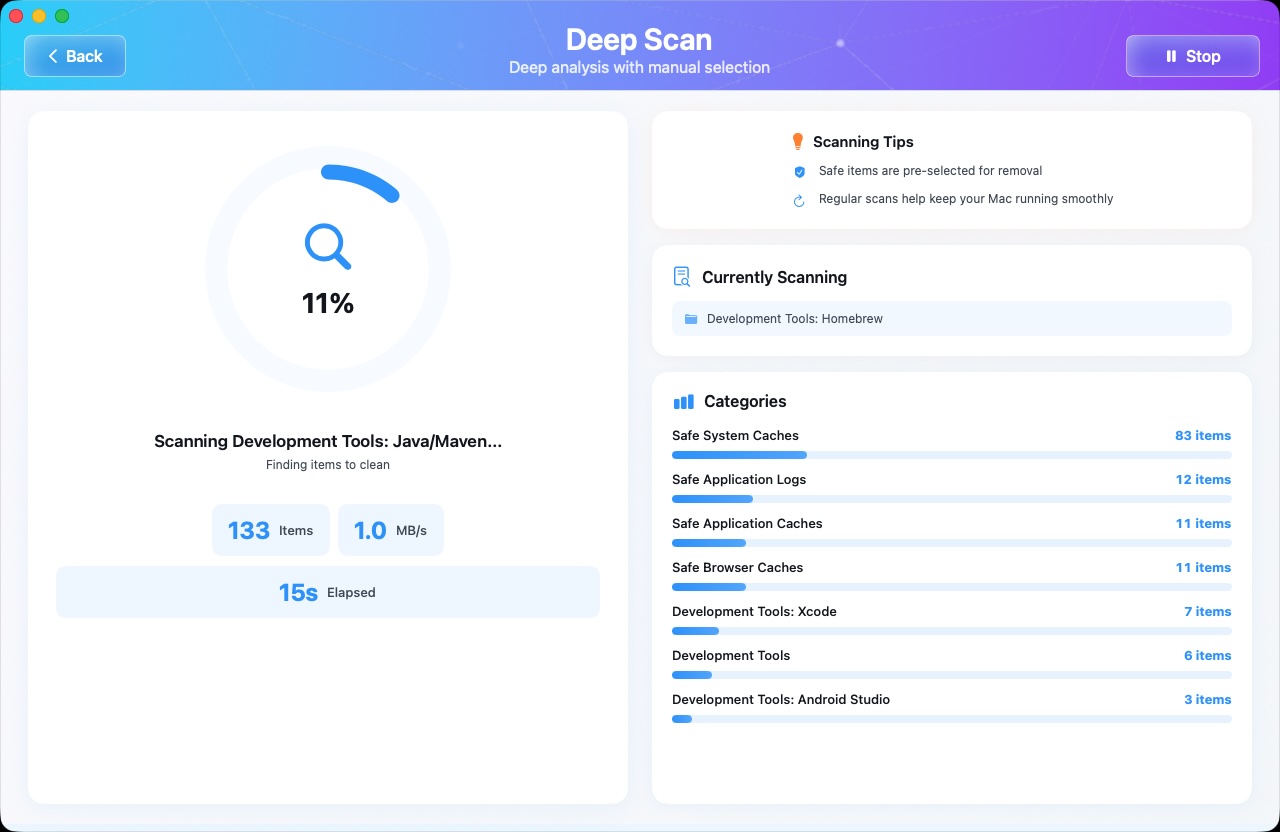Click the shield icon beside pre-selected items tip
1280x832 pixels.
(798, 171)
